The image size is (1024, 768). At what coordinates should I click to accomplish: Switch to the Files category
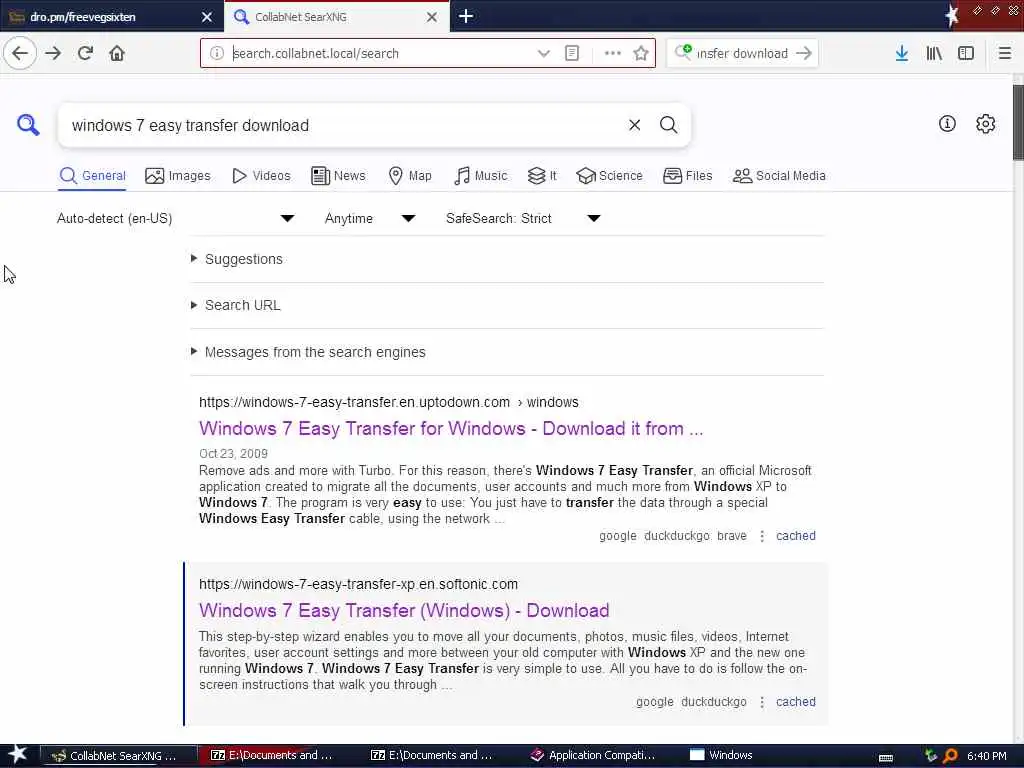click(x=687, y=176)
